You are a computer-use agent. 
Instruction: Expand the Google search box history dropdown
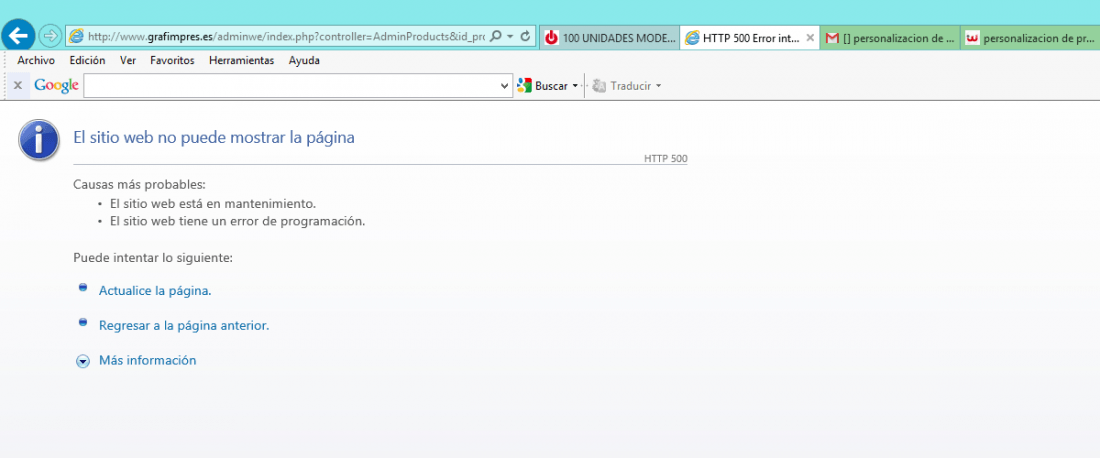tap(506, 86)
